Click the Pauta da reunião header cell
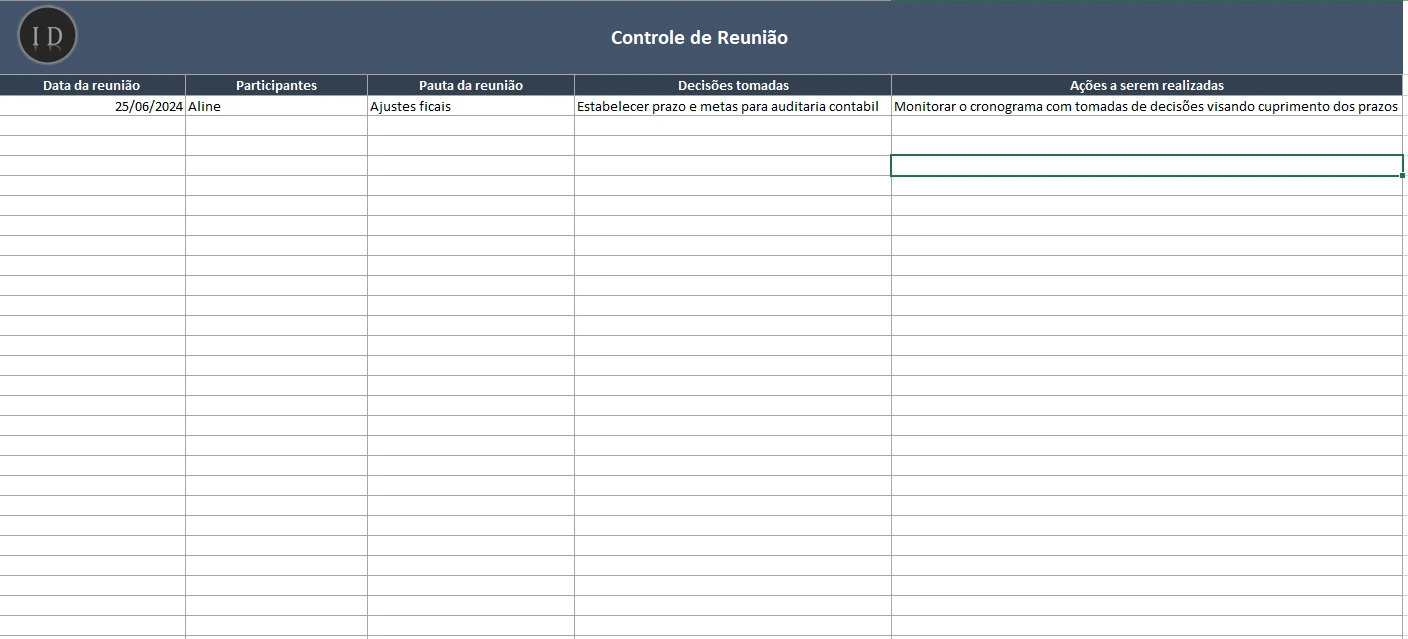Screen dimensions: 1408x639 pyautogui.click(x=470, y=85)
